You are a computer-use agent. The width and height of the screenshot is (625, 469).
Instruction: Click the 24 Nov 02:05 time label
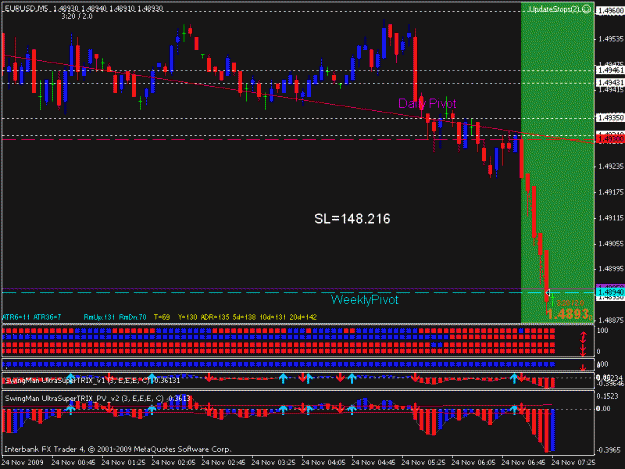click(173, 463)
